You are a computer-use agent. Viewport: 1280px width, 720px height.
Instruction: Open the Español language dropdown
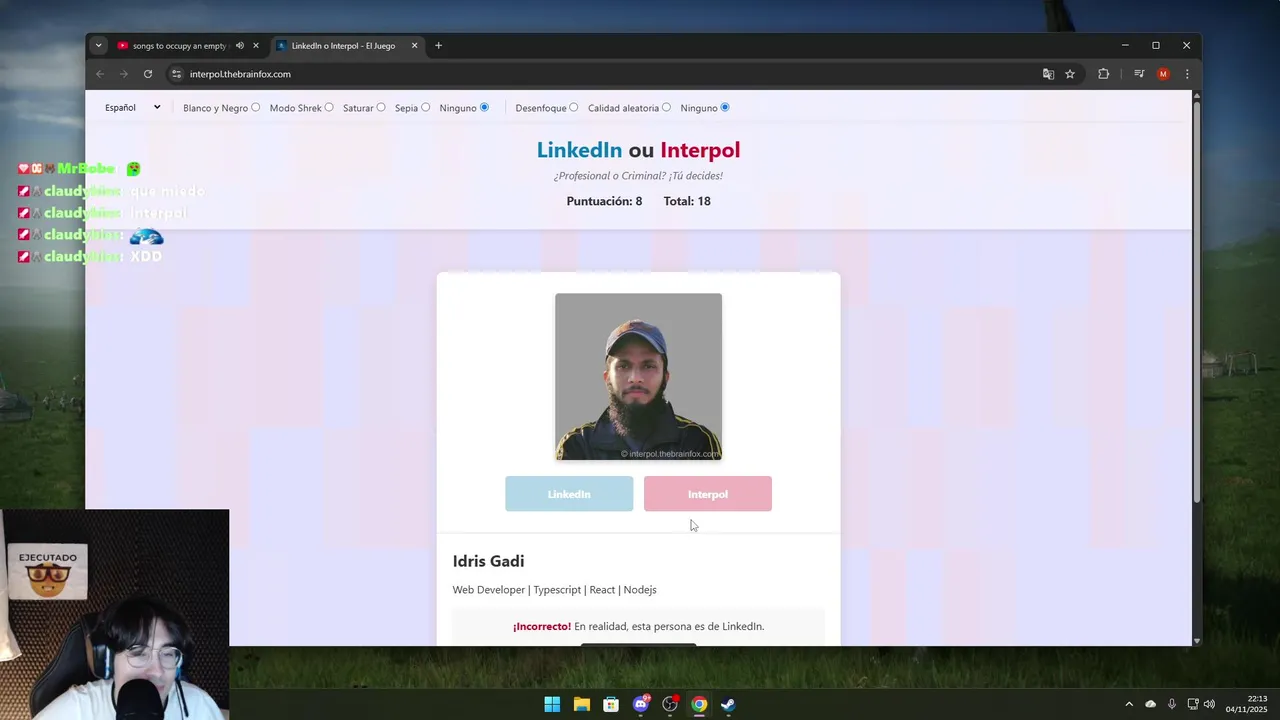pos(133,107)
